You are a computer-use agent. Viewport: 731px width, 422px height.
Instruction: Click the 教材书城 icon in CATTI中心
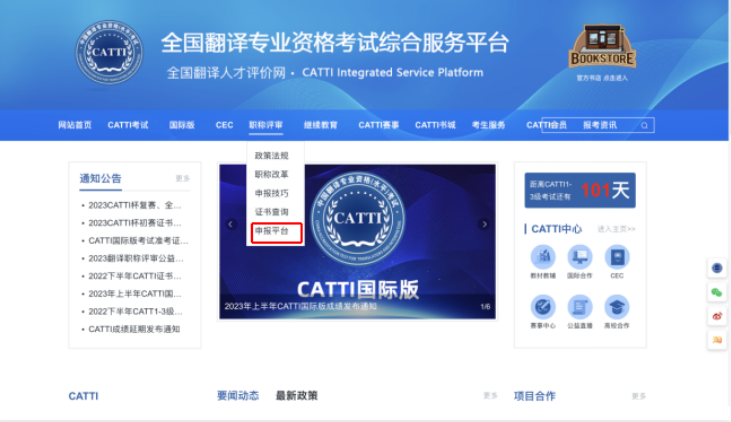coord(543,257)
